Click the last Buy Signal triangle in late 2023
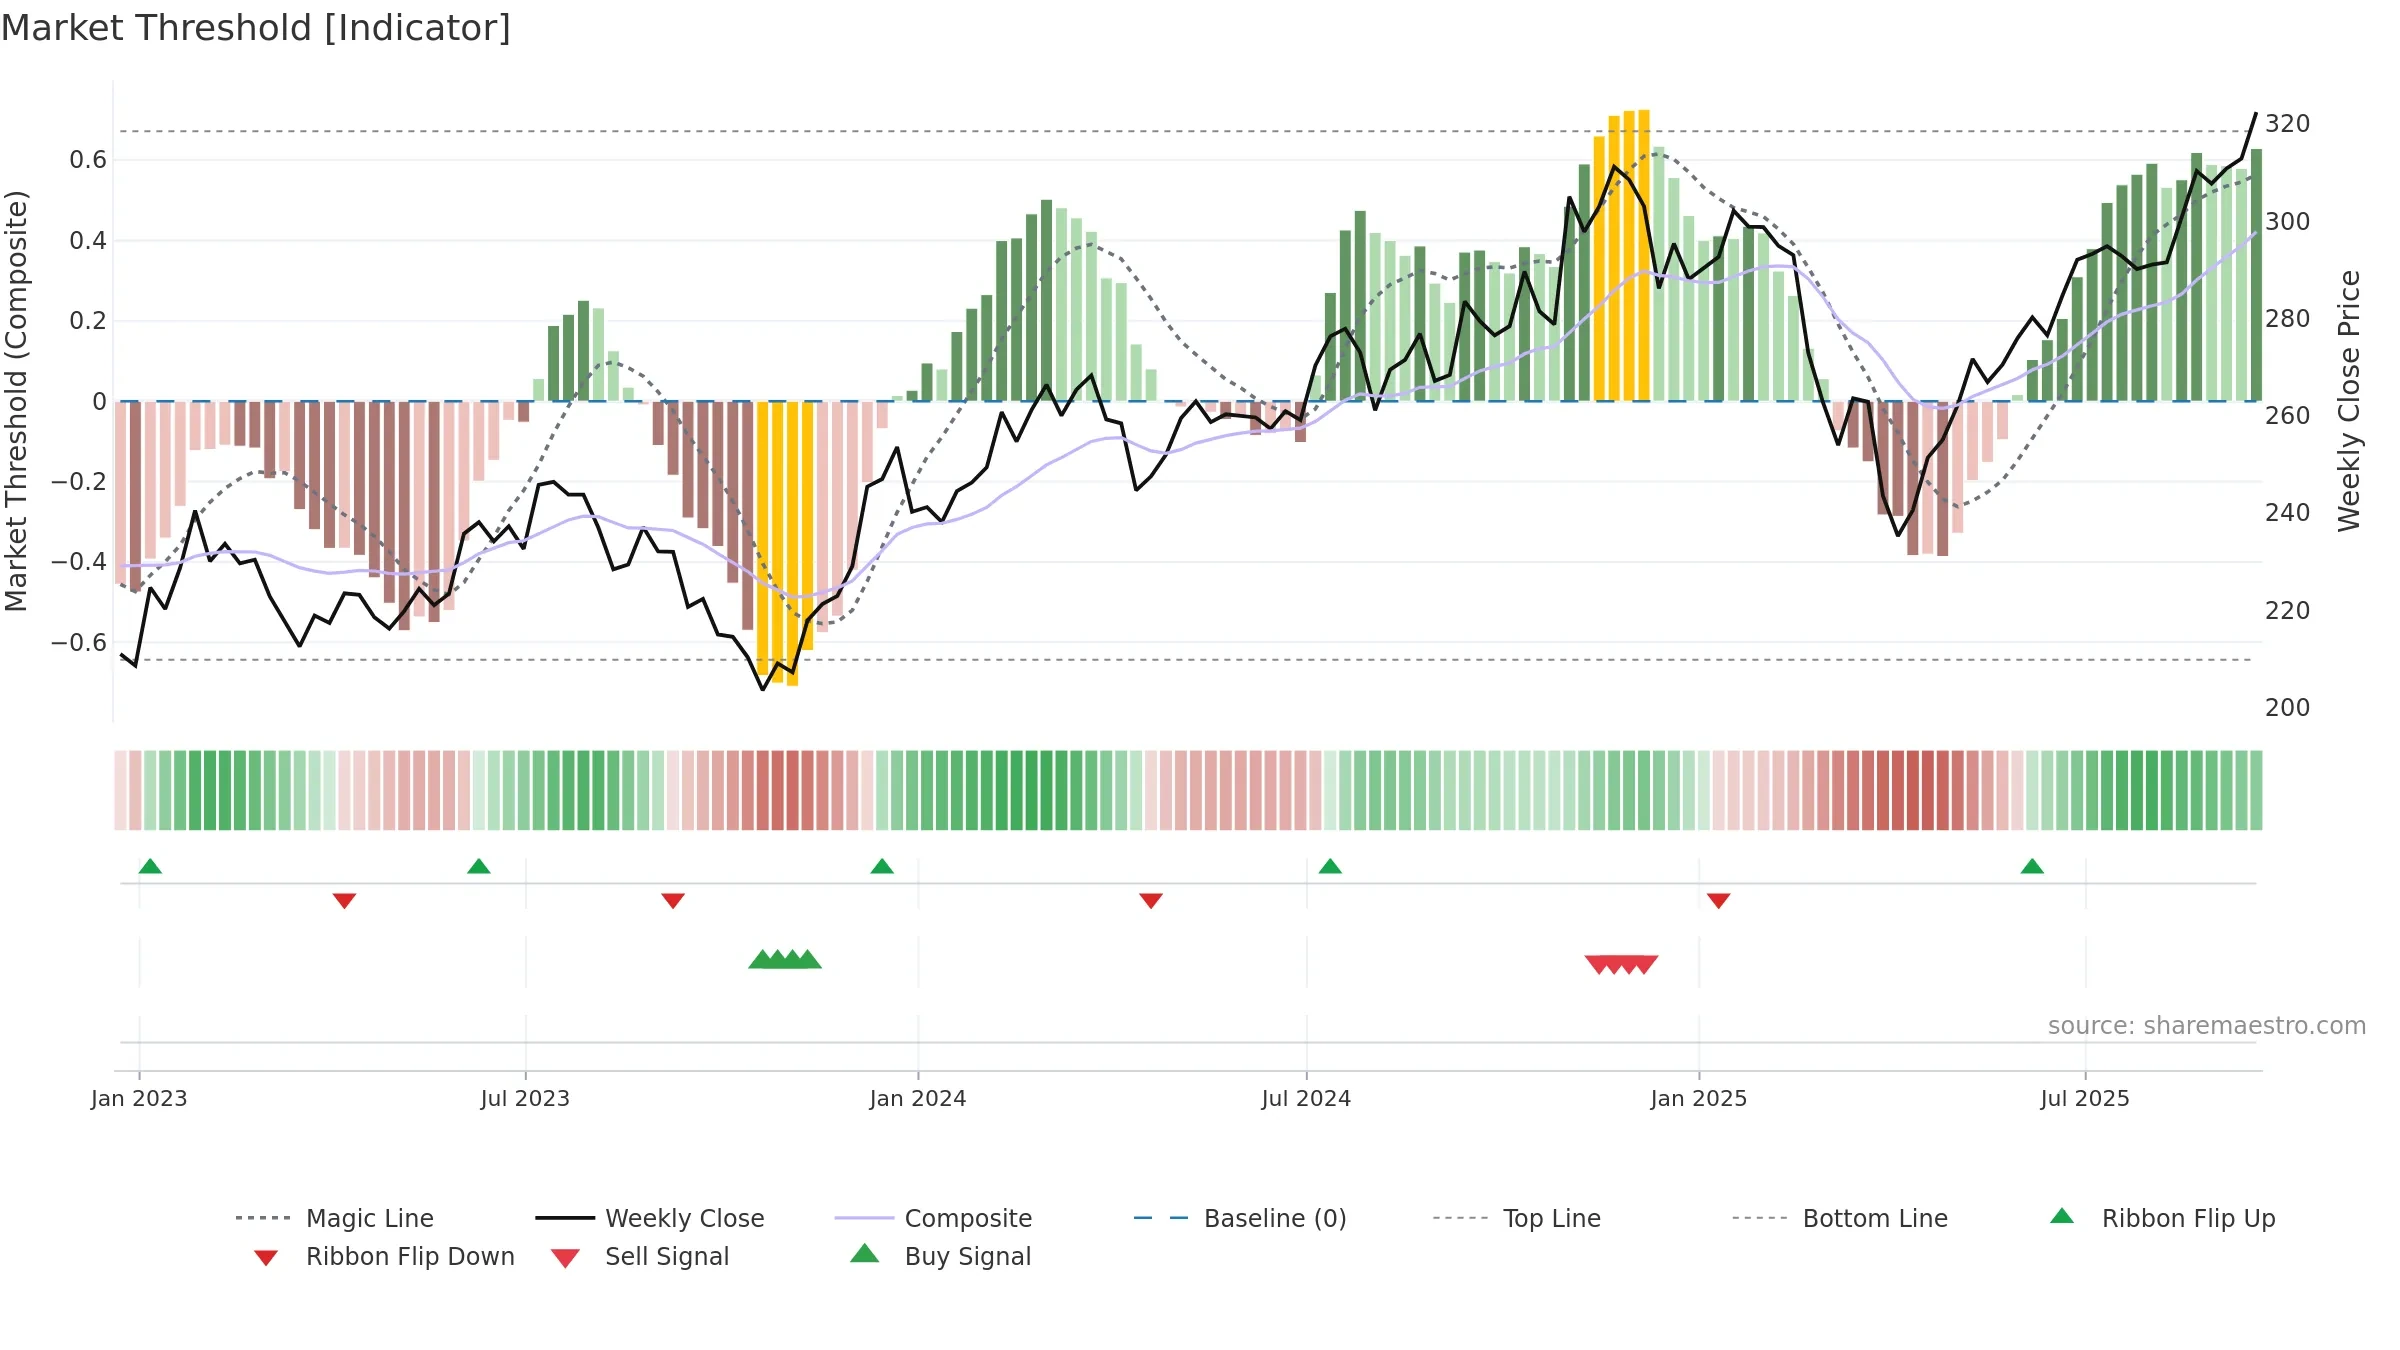Image resolution: width=2400 pixels, height=1350 pixels. pos(808,960)
